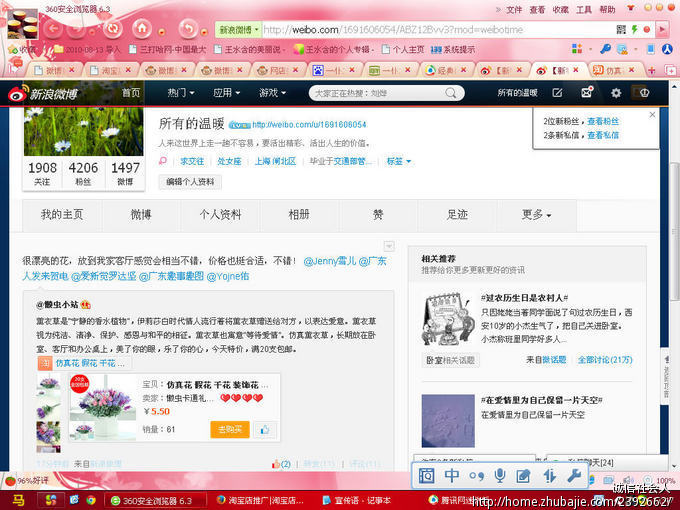Open the QR code icon in address bar
The width and height of the screenshot is (680, 510).
pyautogui.click(x=621, y=29)
